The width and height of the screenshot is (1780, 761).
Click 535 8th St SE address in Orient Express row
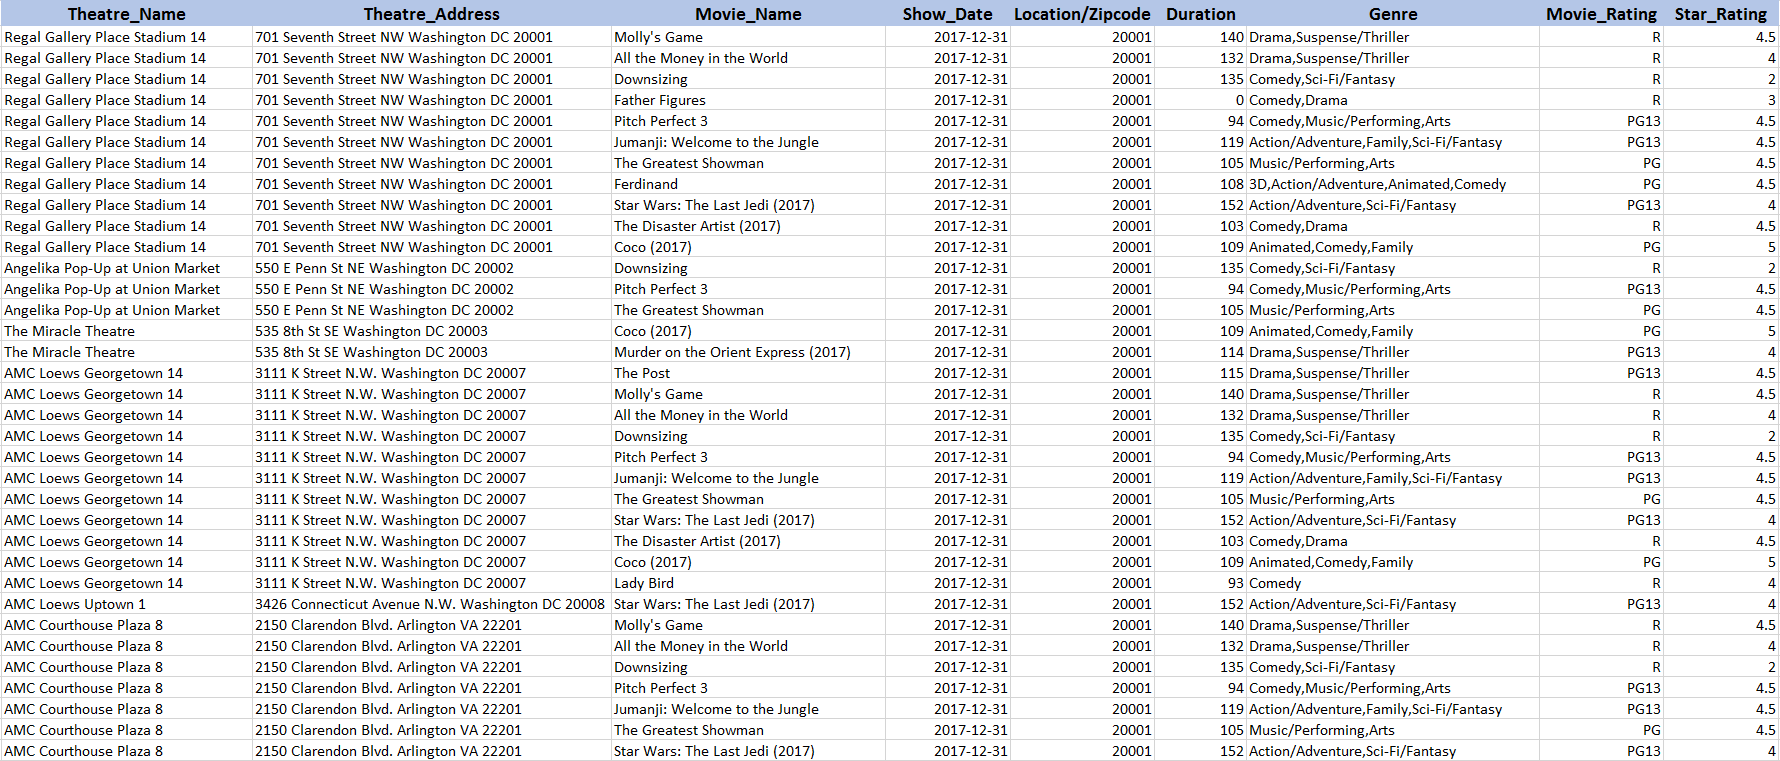point(431,352)
